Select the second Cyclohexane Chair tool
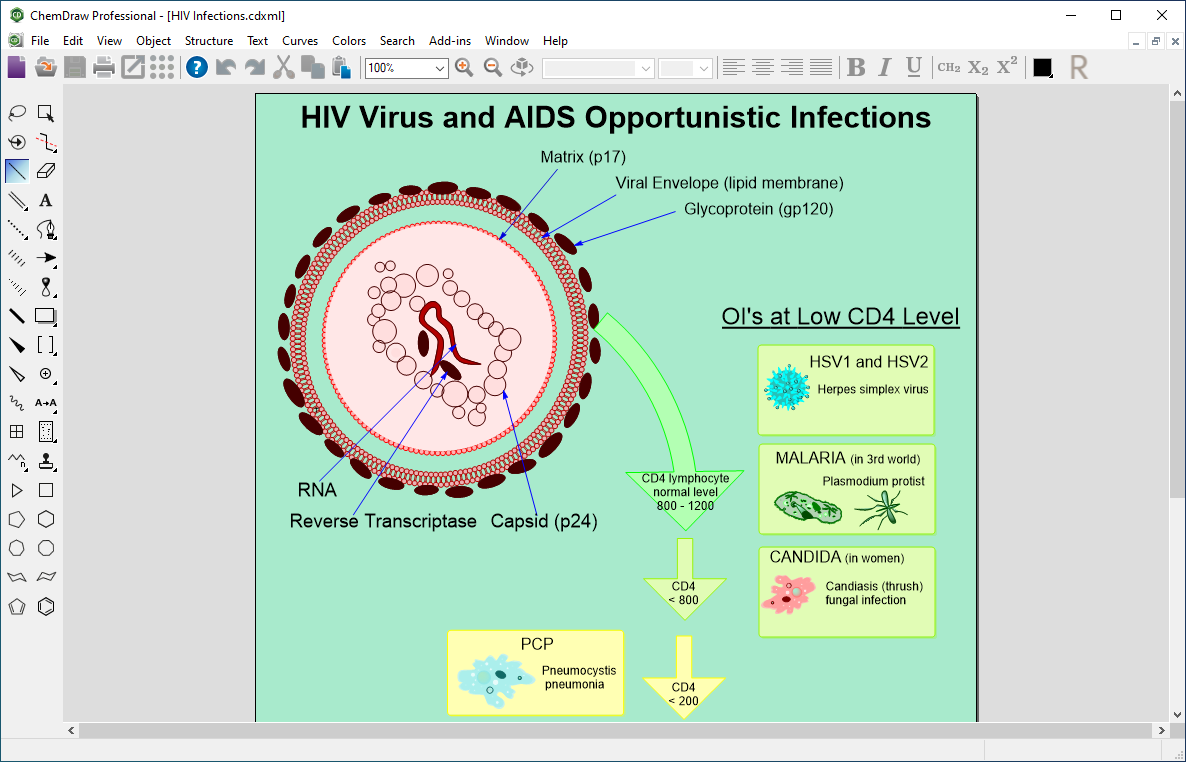Screen dimensions: 1186x762 pos(46,577)
